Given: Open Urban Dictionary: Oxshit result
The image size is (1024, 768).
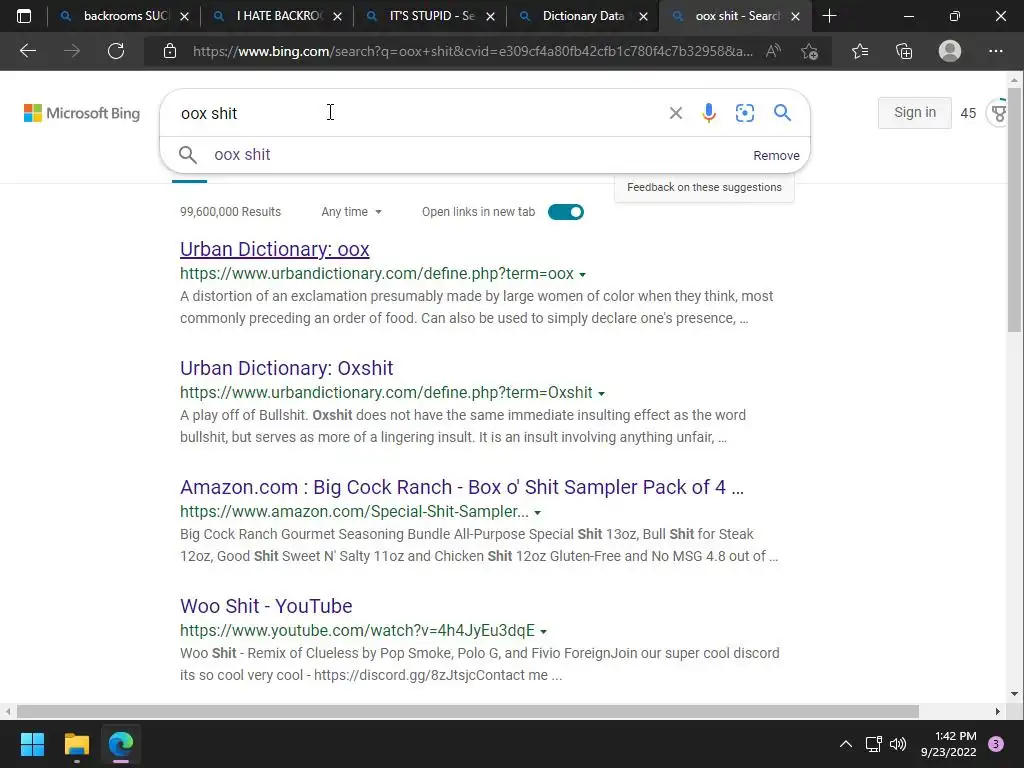Looking at the screenshot, I should tap(286, 368).
